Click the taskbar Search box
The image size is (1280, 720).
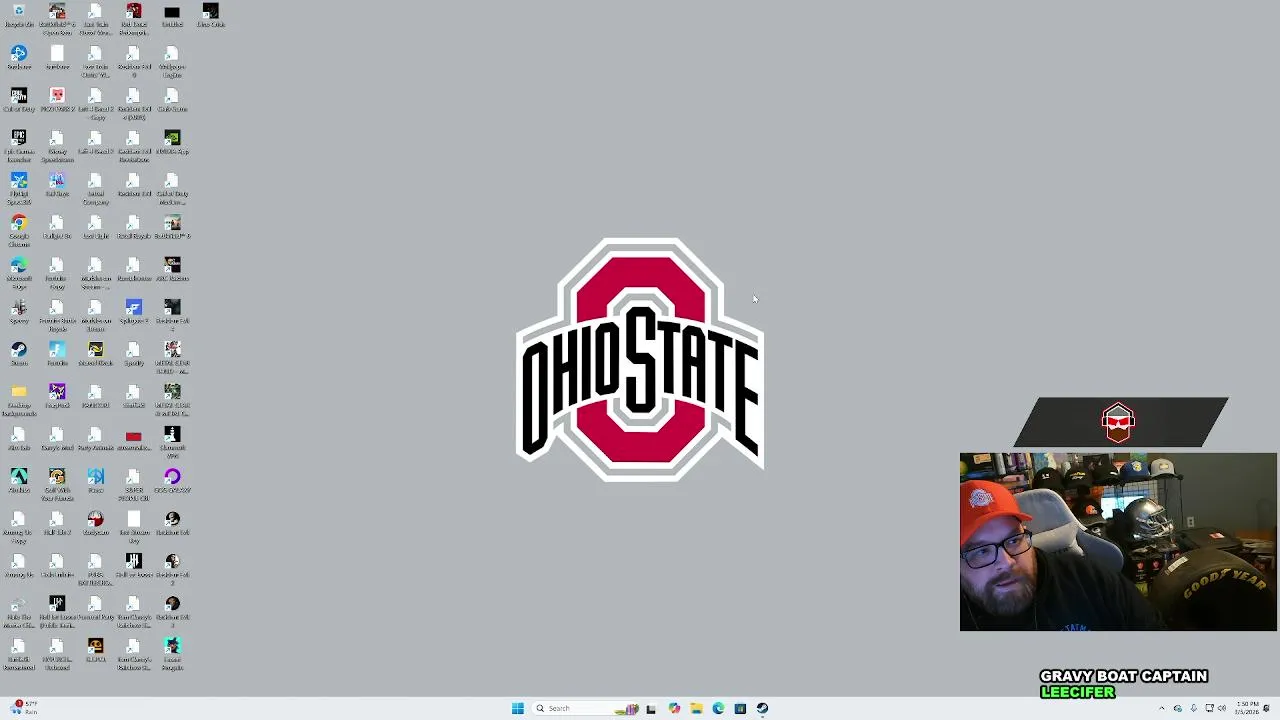585,708
